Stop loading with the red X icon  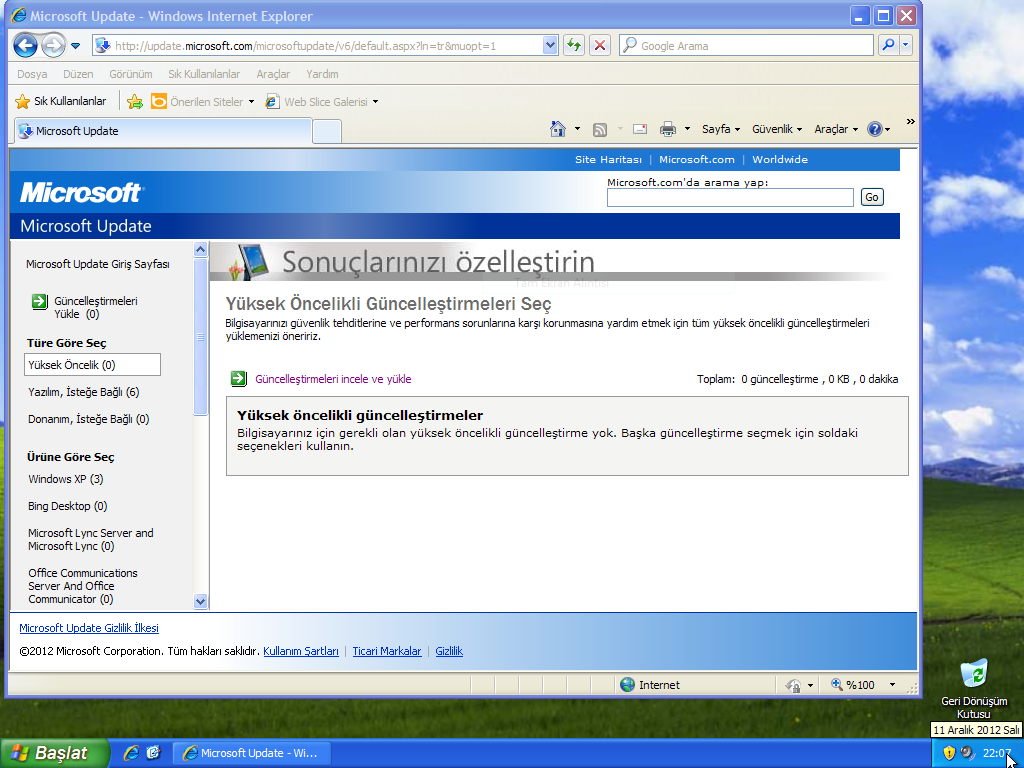point(600,46)
